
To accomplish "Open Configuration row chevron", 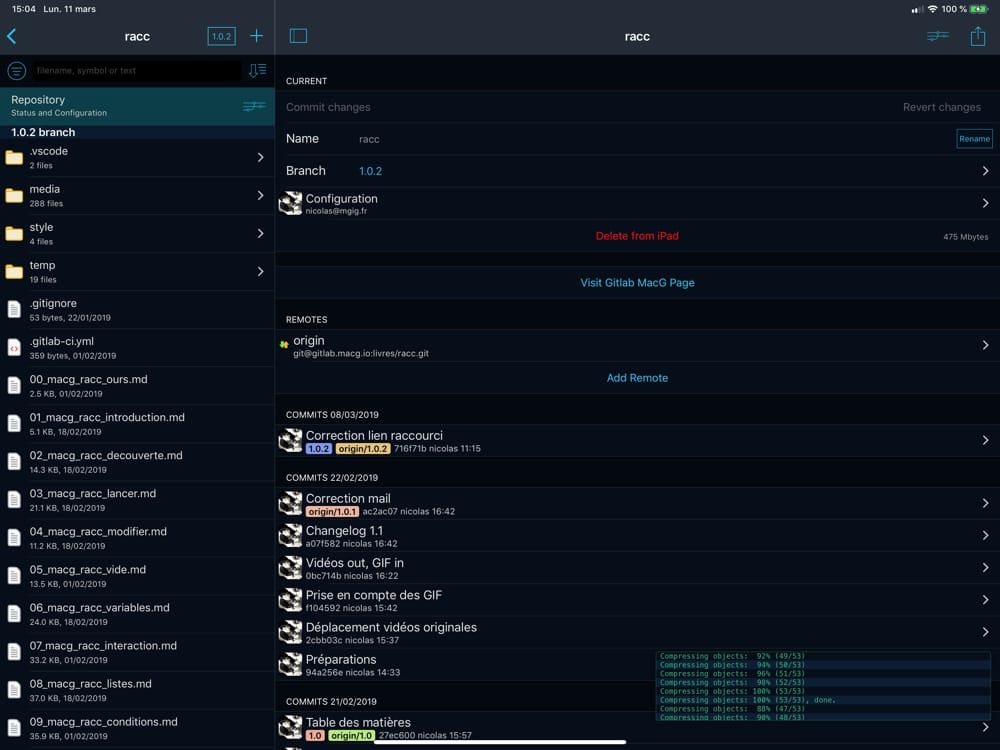I will (x=985, y=203).
